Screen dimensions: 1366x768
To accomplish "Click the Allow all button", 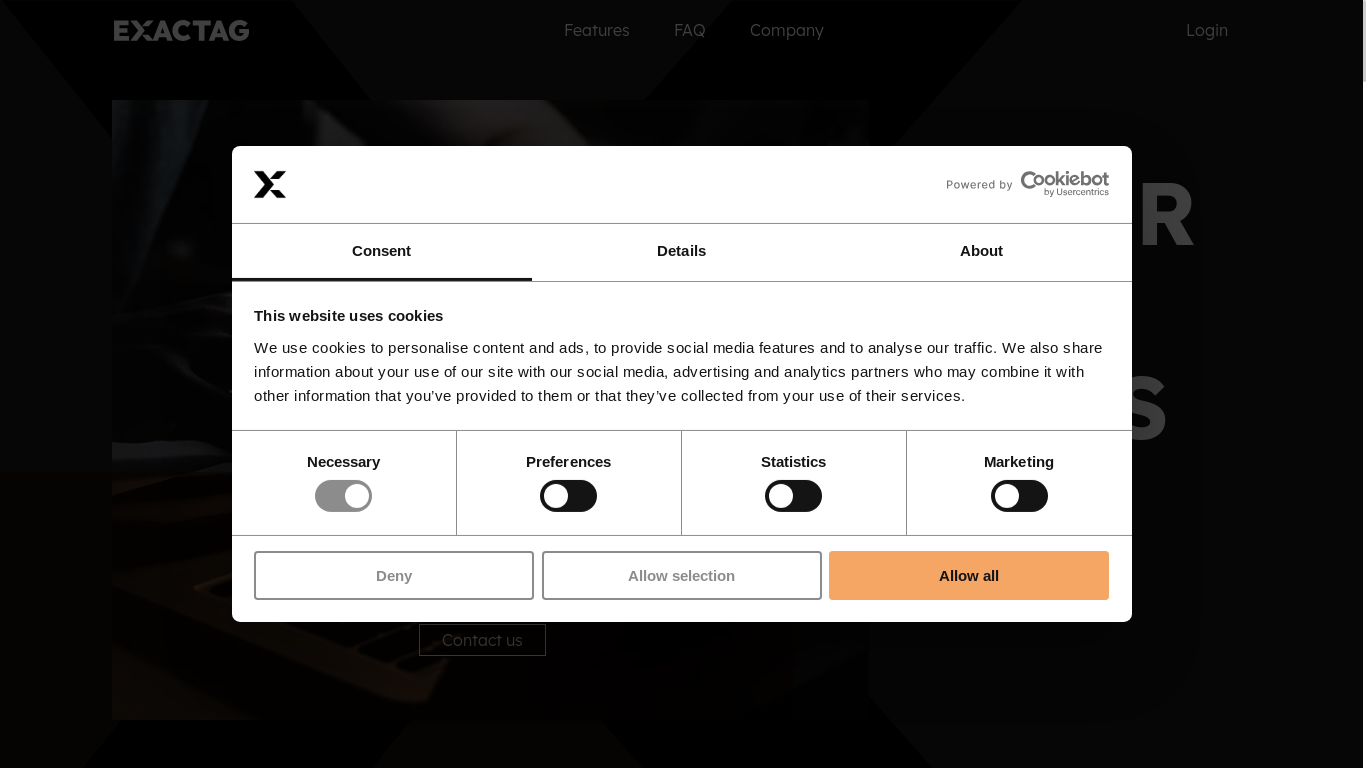I will tap(969, 576).
